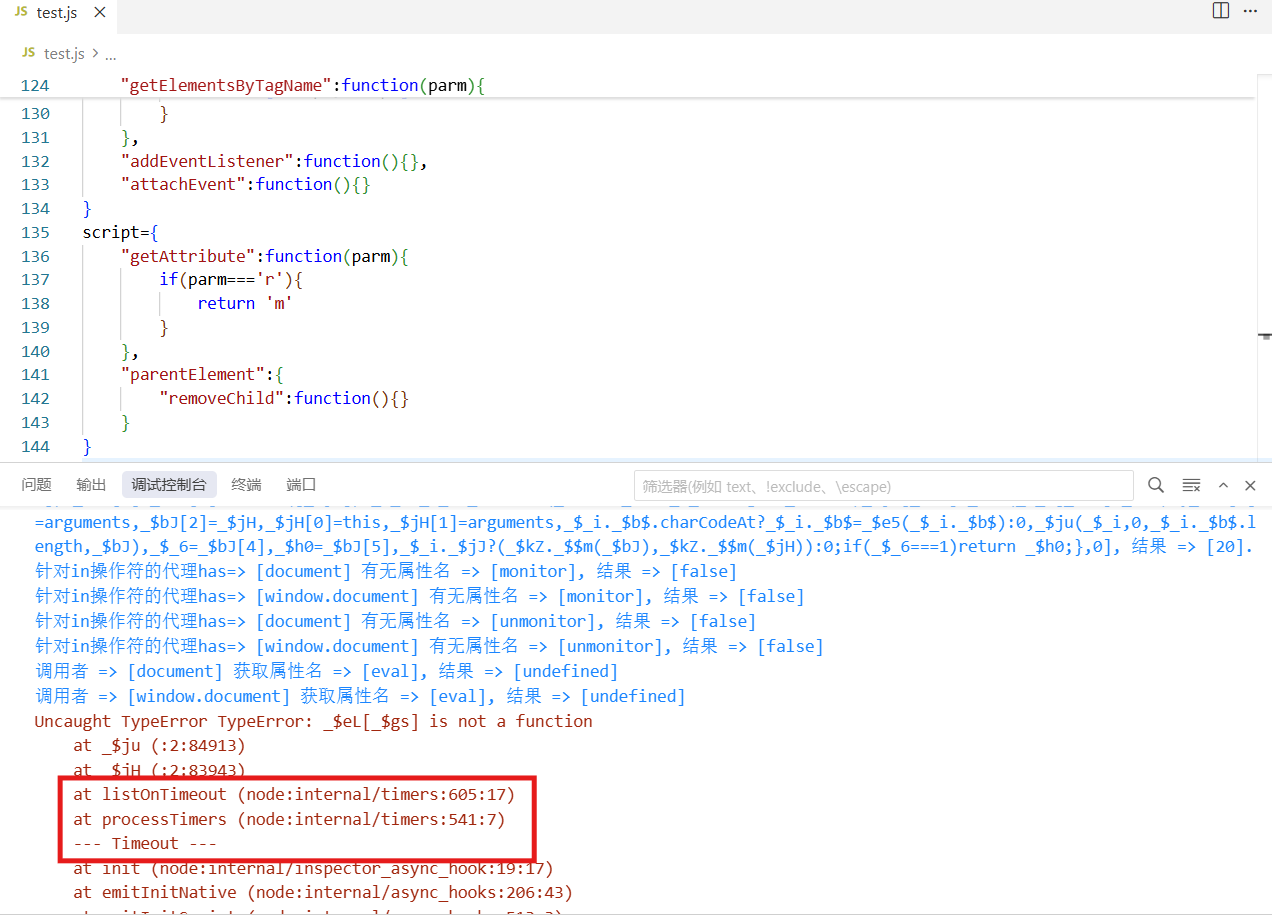Screen dimensions: 1272x918
Task: Switch to the 终端 tab
Action: [x=246, y=485]
